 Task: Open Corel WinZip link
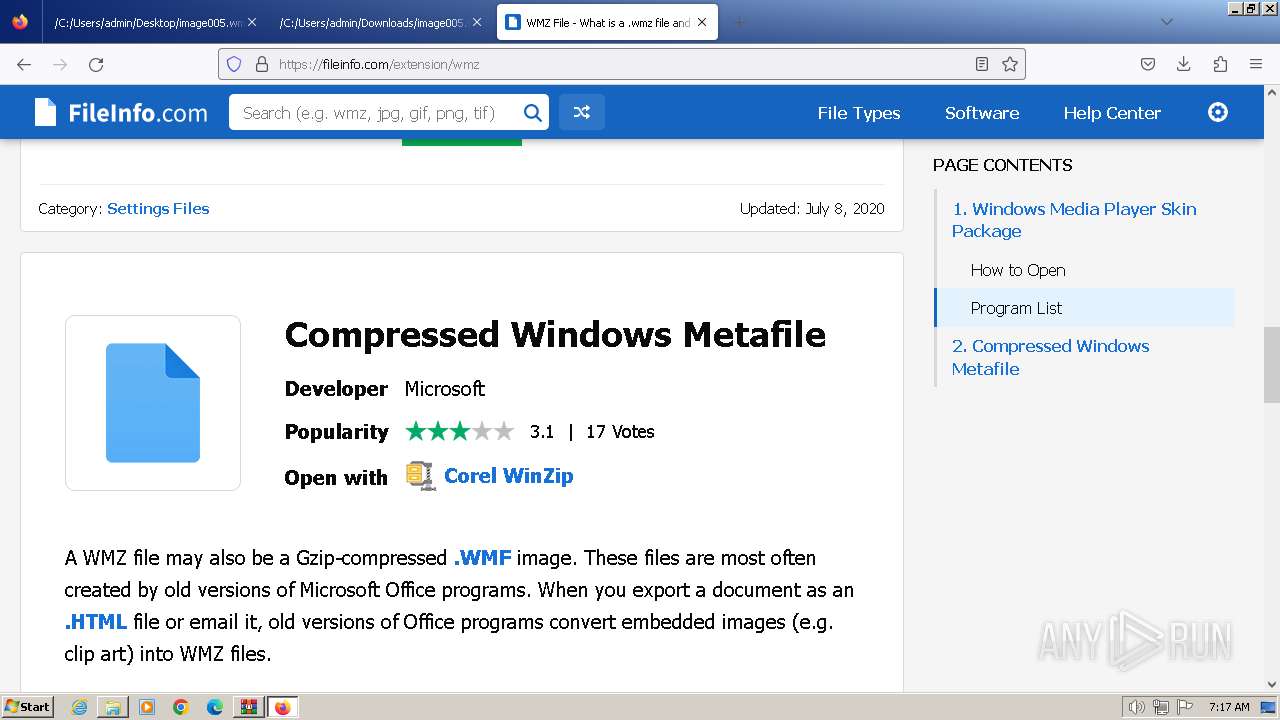[508, 476]
